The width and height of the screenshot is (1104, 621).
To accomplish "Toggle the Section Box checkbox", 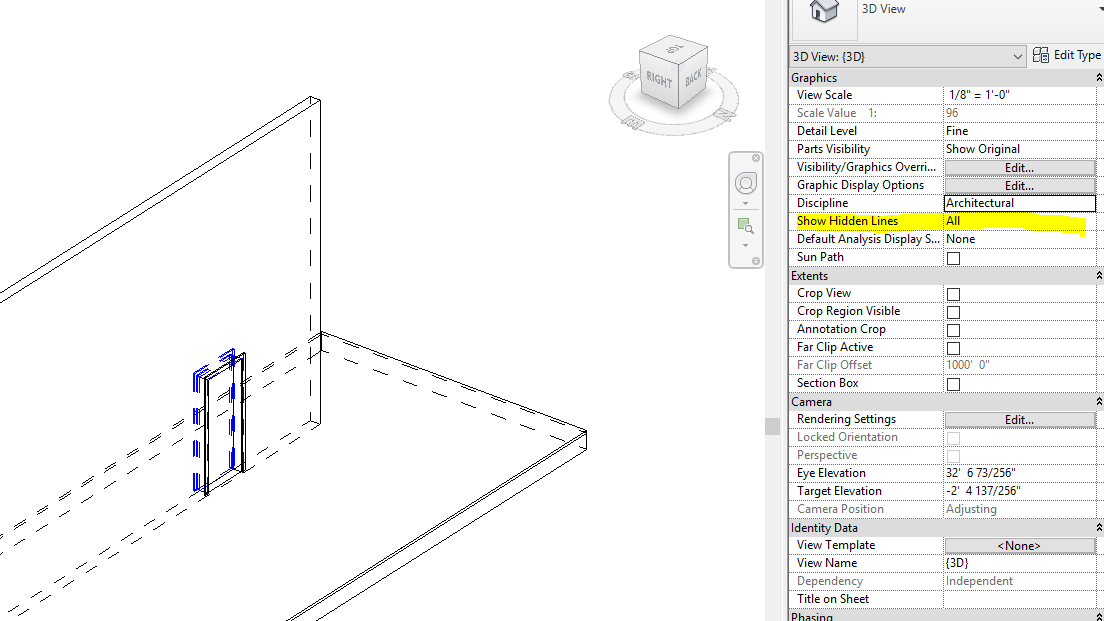I will (955, 383).
